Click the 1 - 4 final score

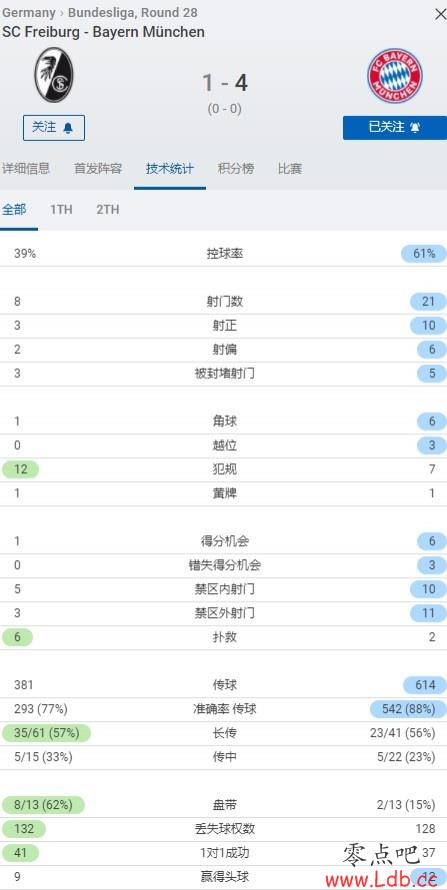click(x=225, y=83)
